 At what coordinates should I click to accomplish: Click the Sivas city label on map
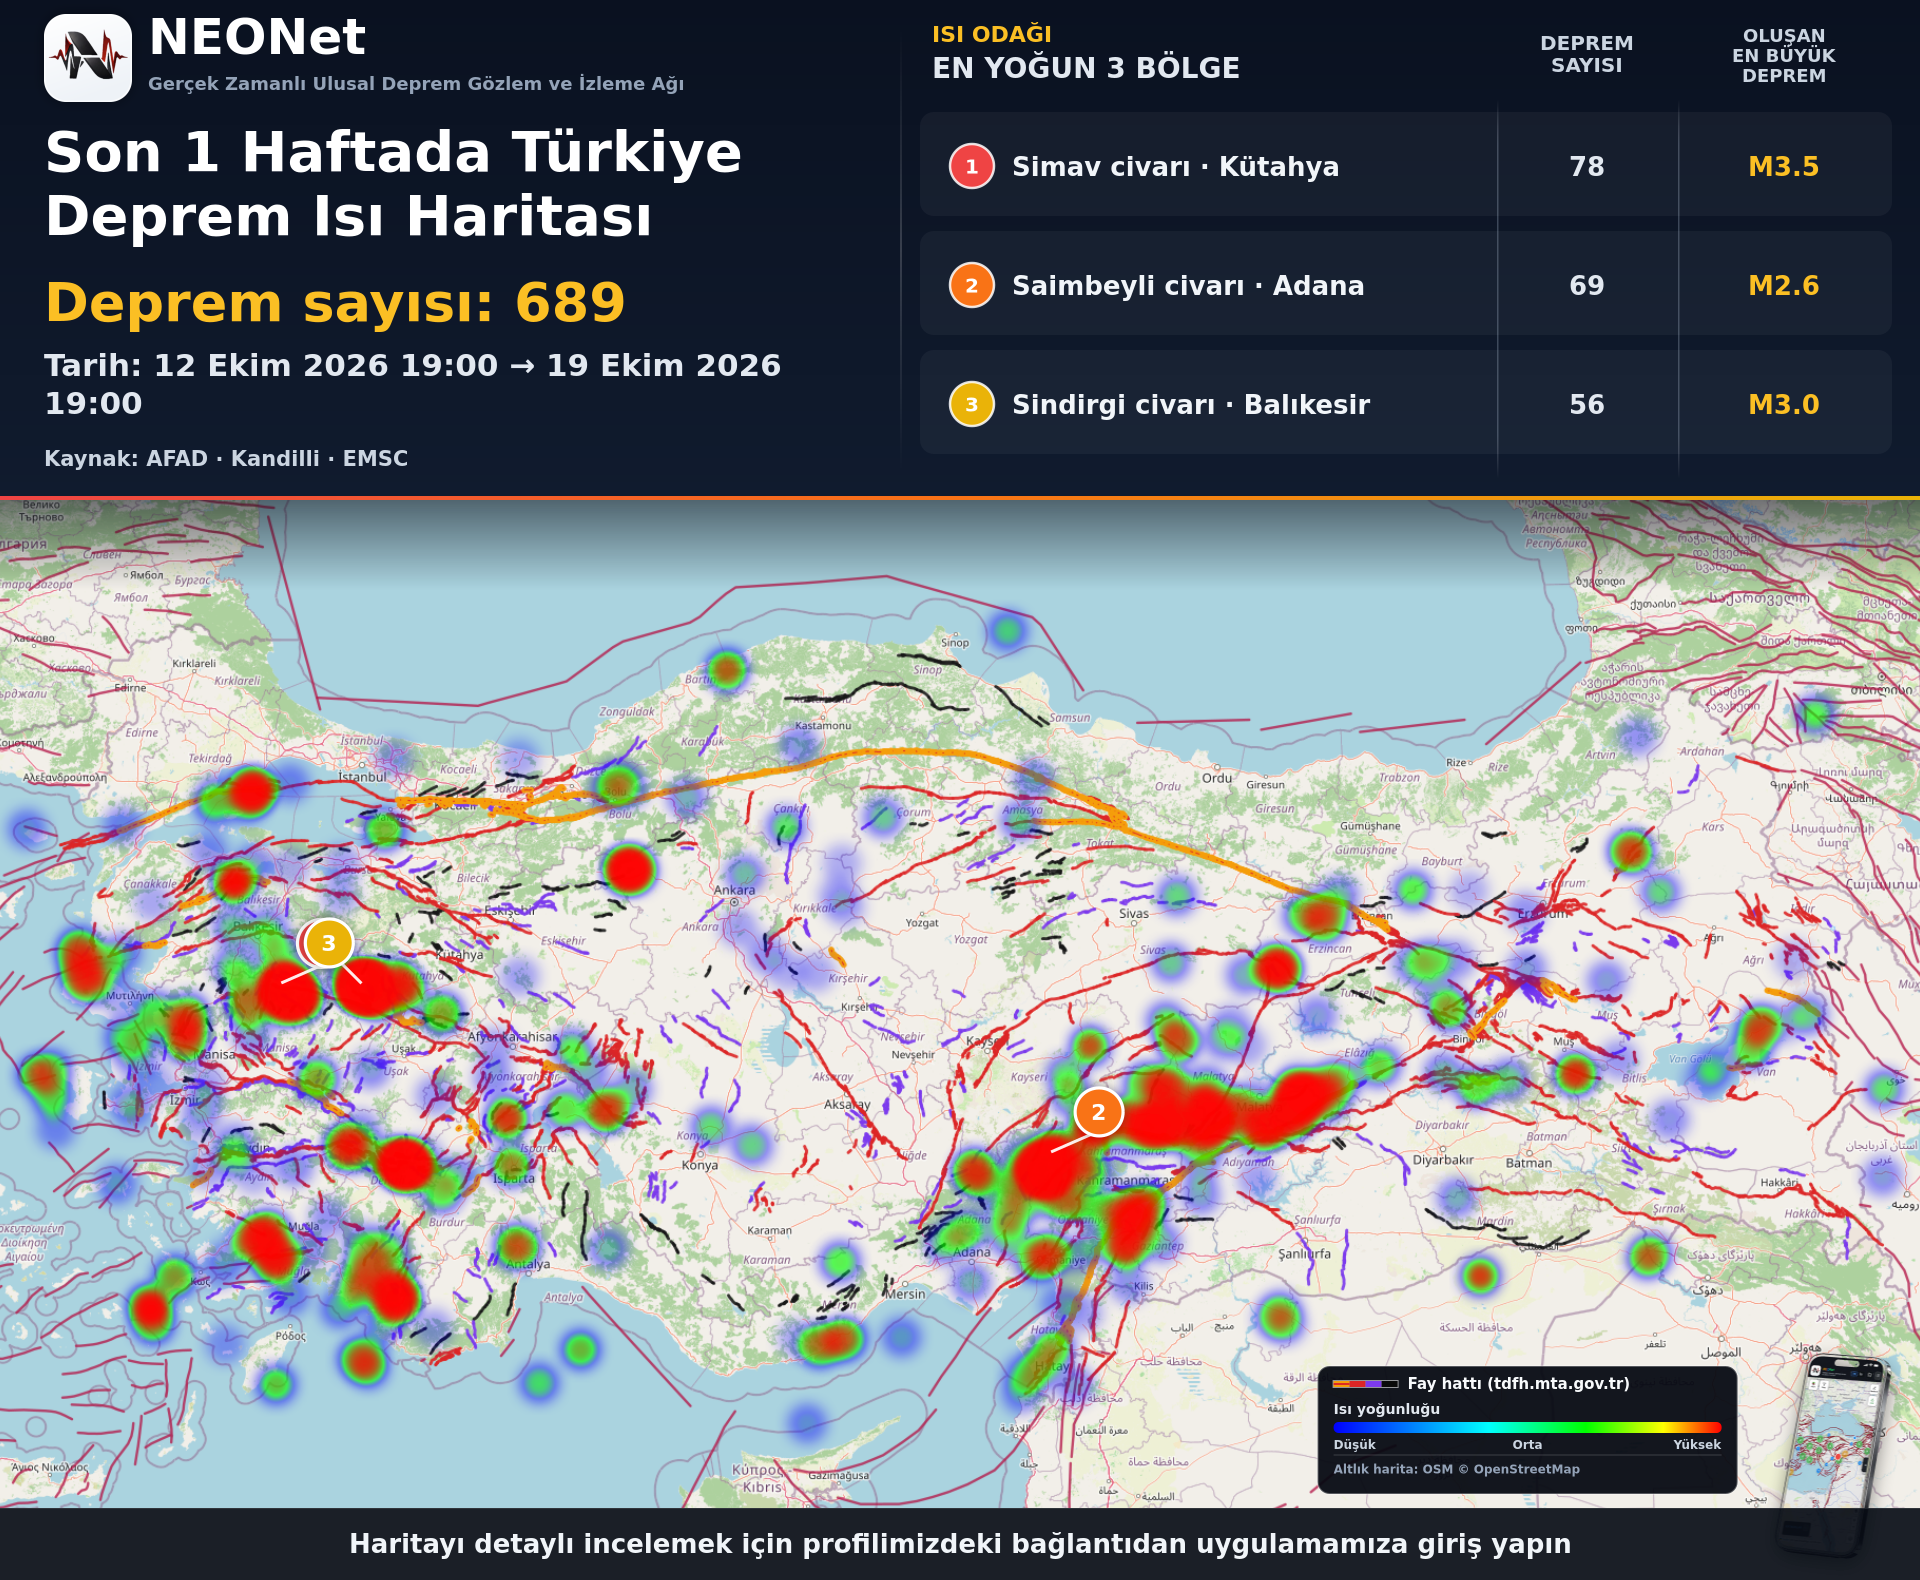tap(1133, 913)
